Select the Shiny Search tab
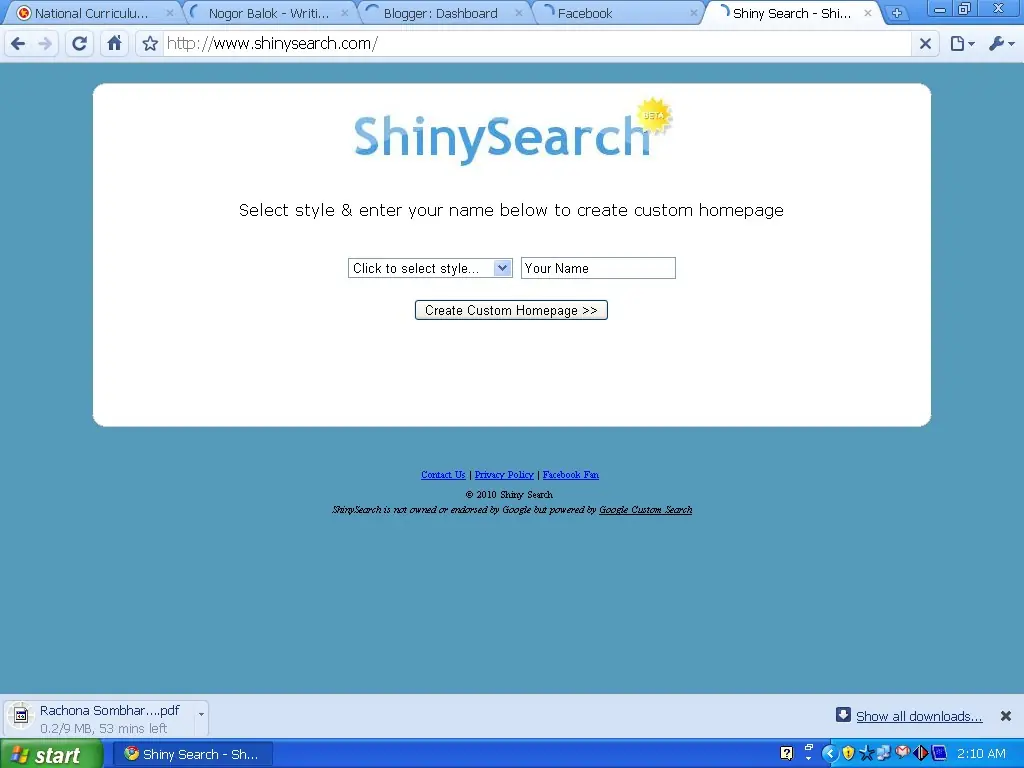The width and height of the screenshot is (1024, 768). click(x=792, y=13)
